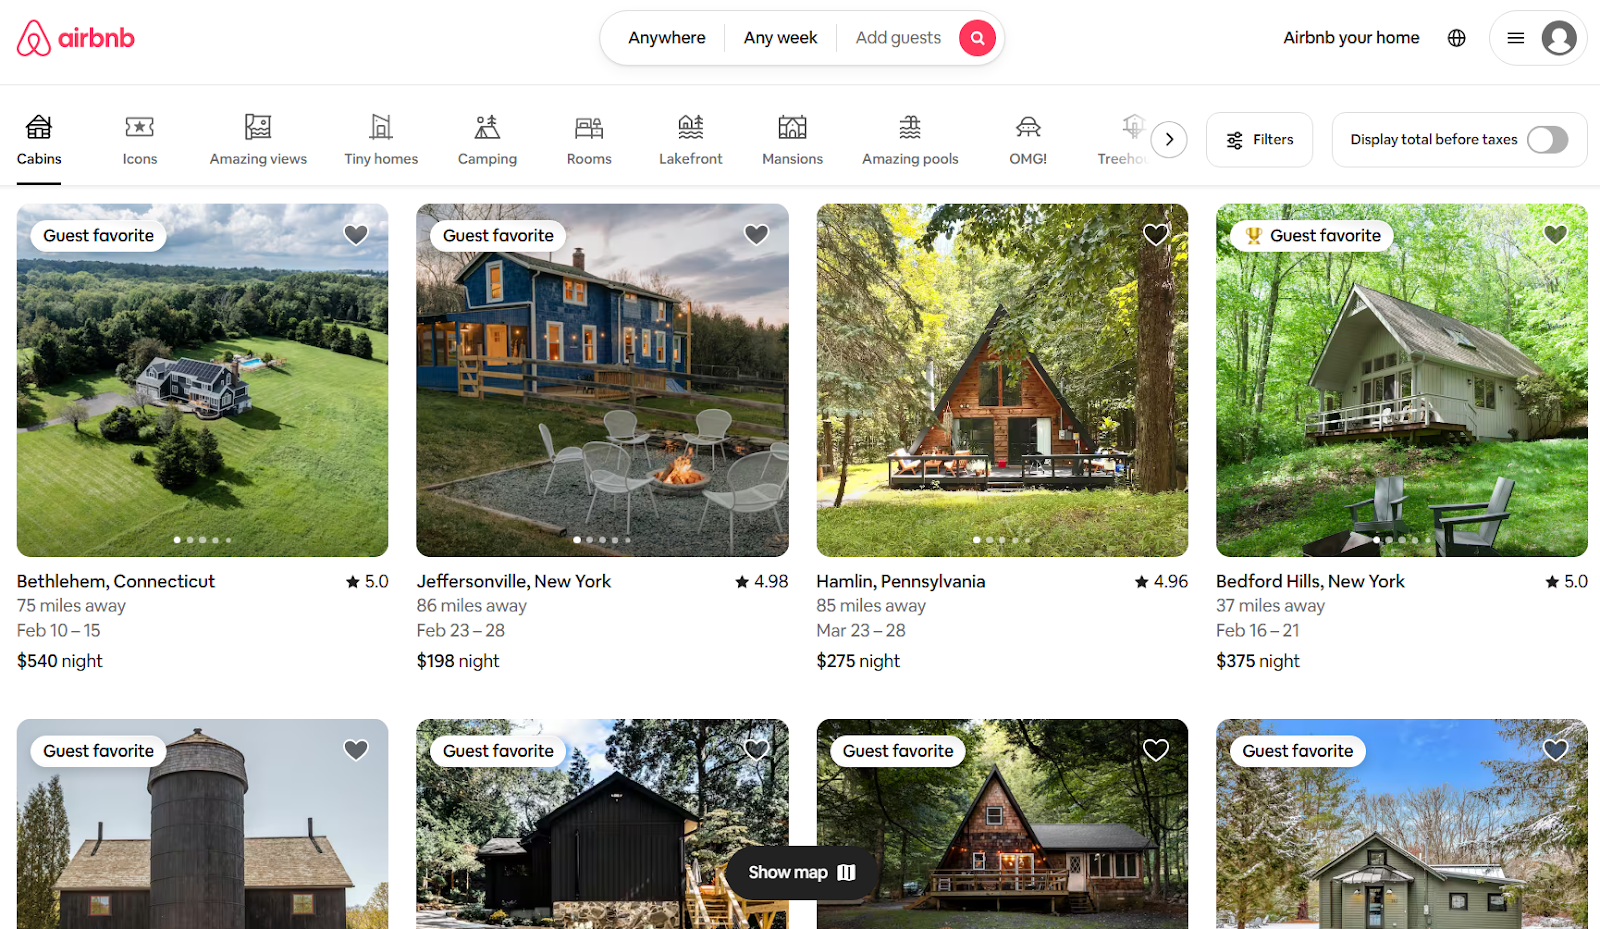The height and width of the screenshot is (929, 1600).
Task: Expand more categories with the right arrow
Action: (x=1169, y=139)
